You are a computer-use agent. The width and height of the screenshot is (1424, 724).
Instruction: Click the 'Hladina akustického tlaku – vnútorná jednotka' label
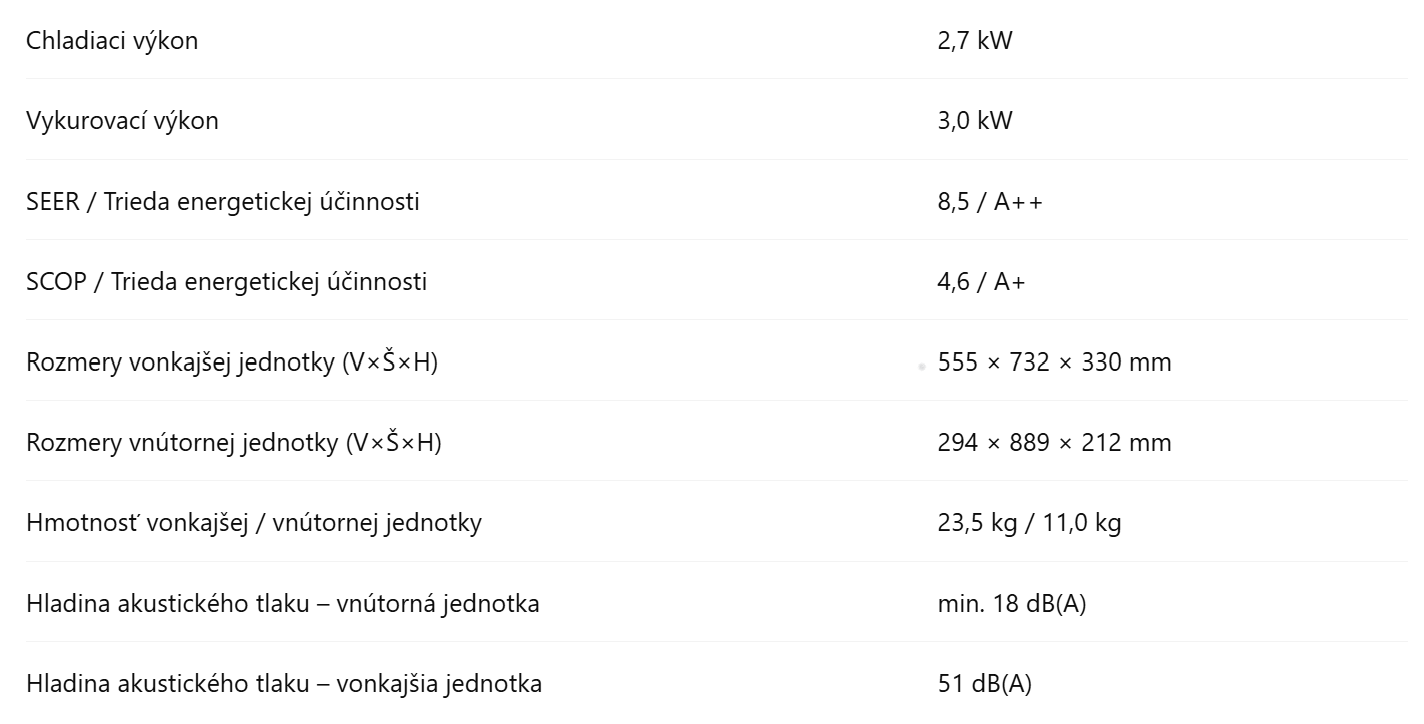pyautogui.click(x=283, y=604)
